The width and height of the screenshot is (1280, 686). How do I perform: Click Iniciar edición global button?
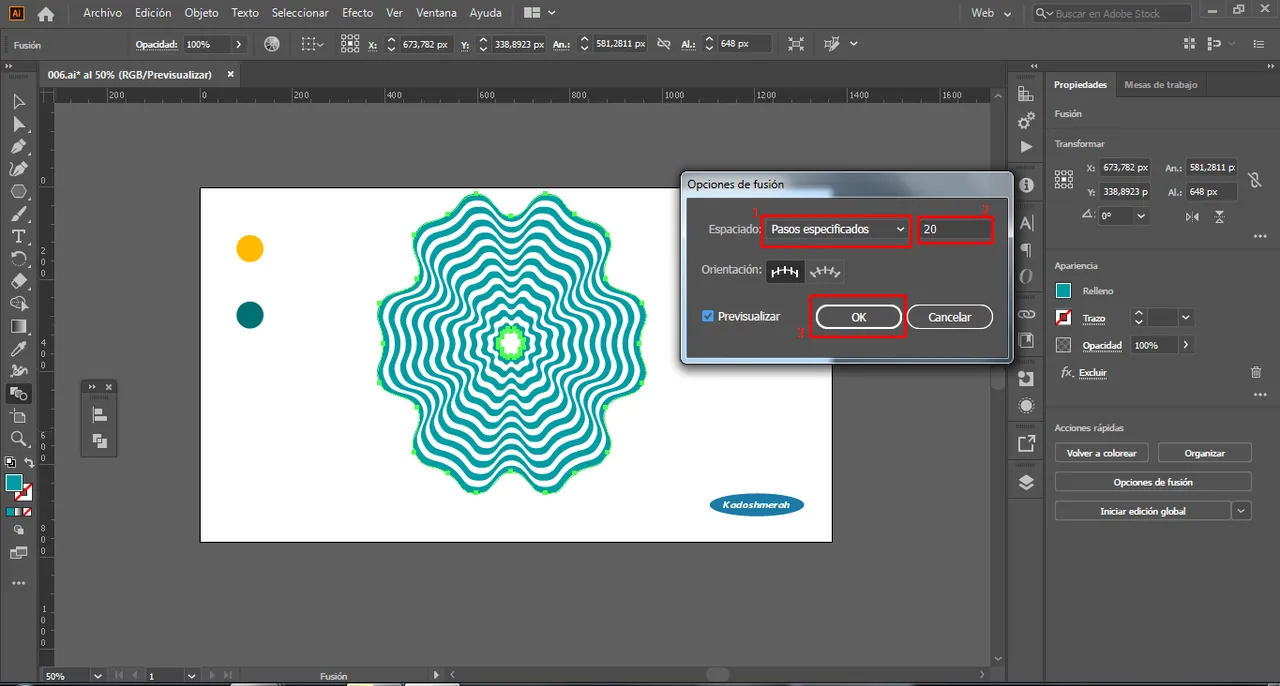click(x=1143, y=511)
